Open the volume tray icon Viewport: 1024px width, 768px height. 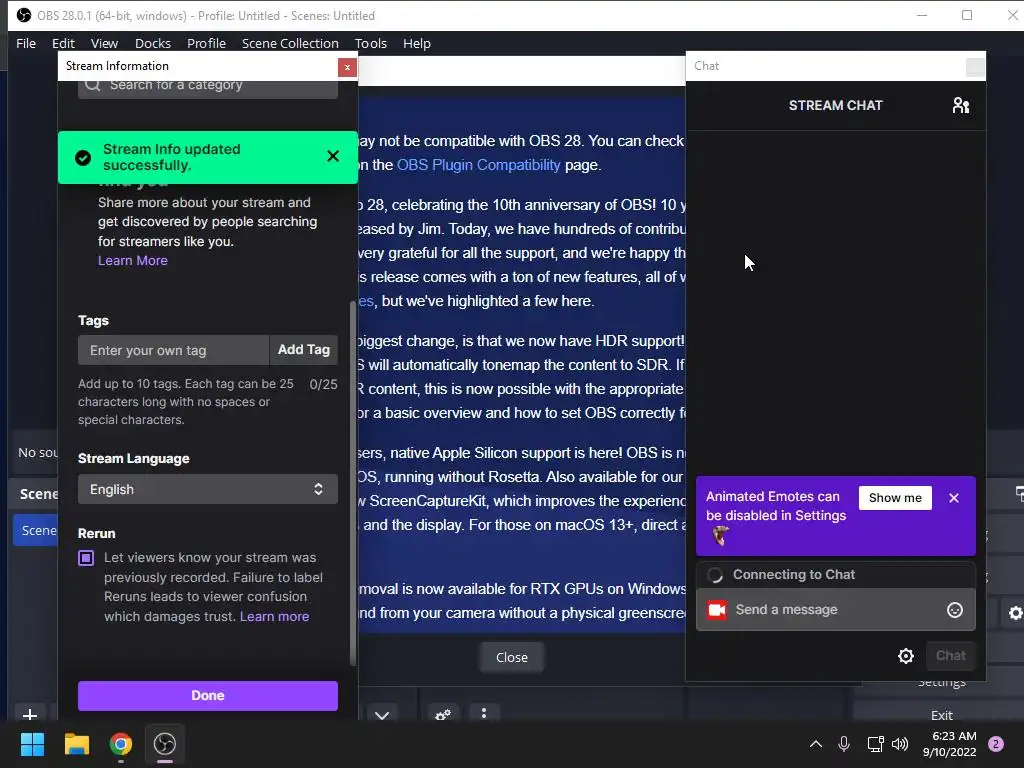[x=900, y=744]
